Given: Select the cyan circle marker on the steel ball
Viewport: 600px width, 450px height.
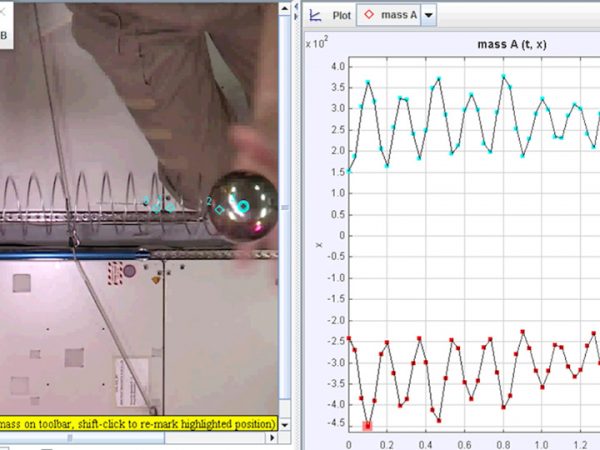Looking at the screenshot, I should 242,206.
